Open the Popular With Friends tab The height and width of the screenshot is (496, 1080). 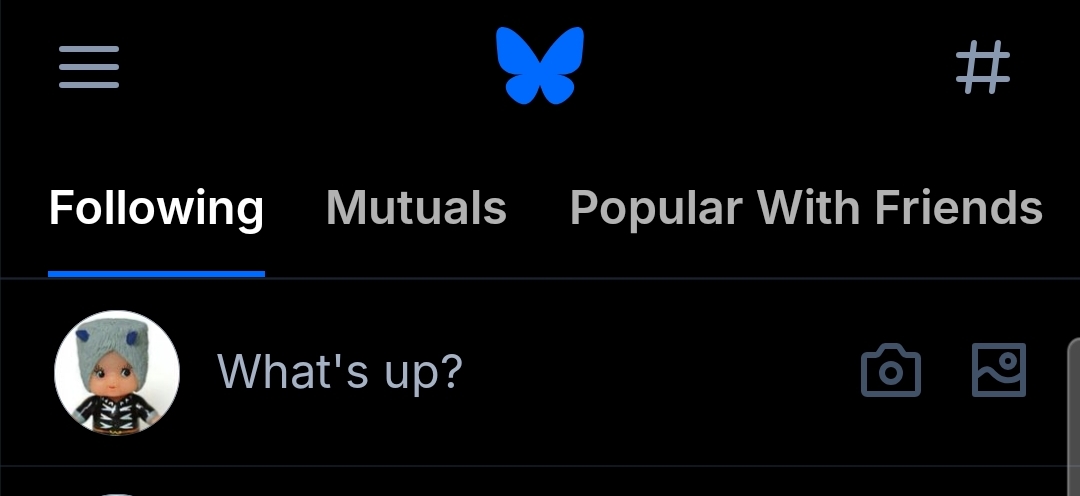click(806, 209)
